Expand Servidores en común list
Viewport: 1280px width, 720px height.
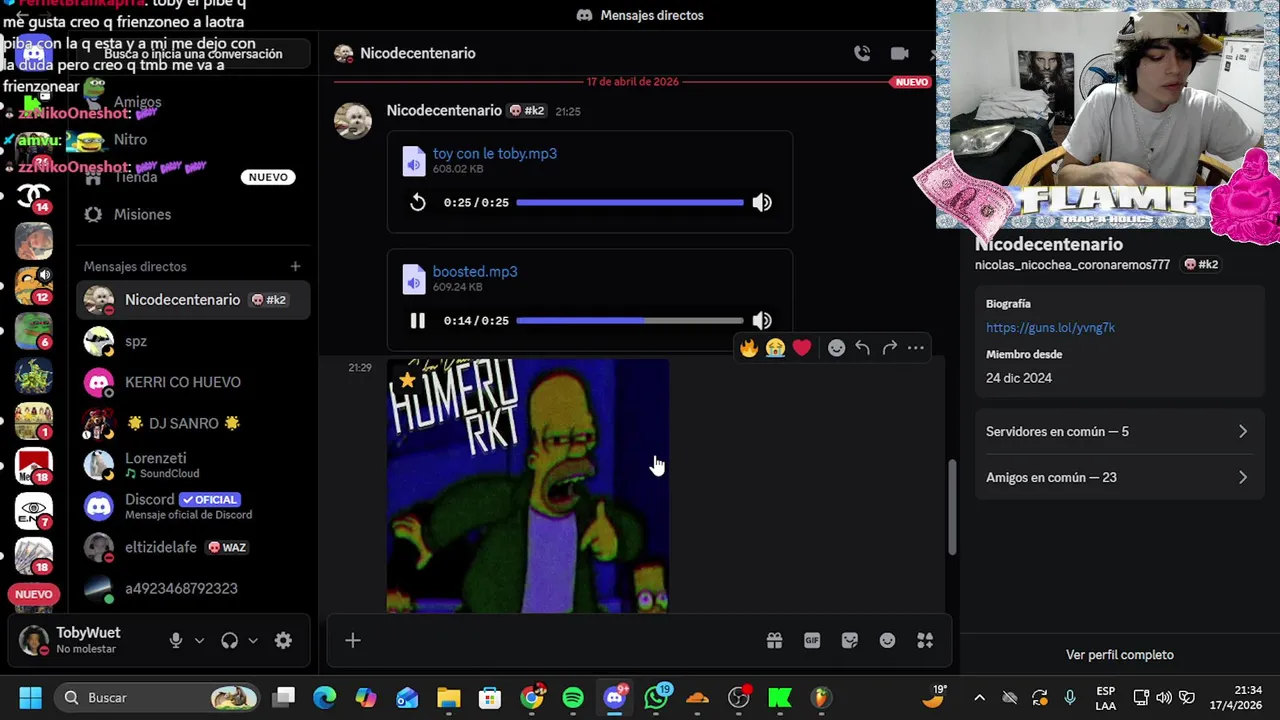[x=1117, y=432]
